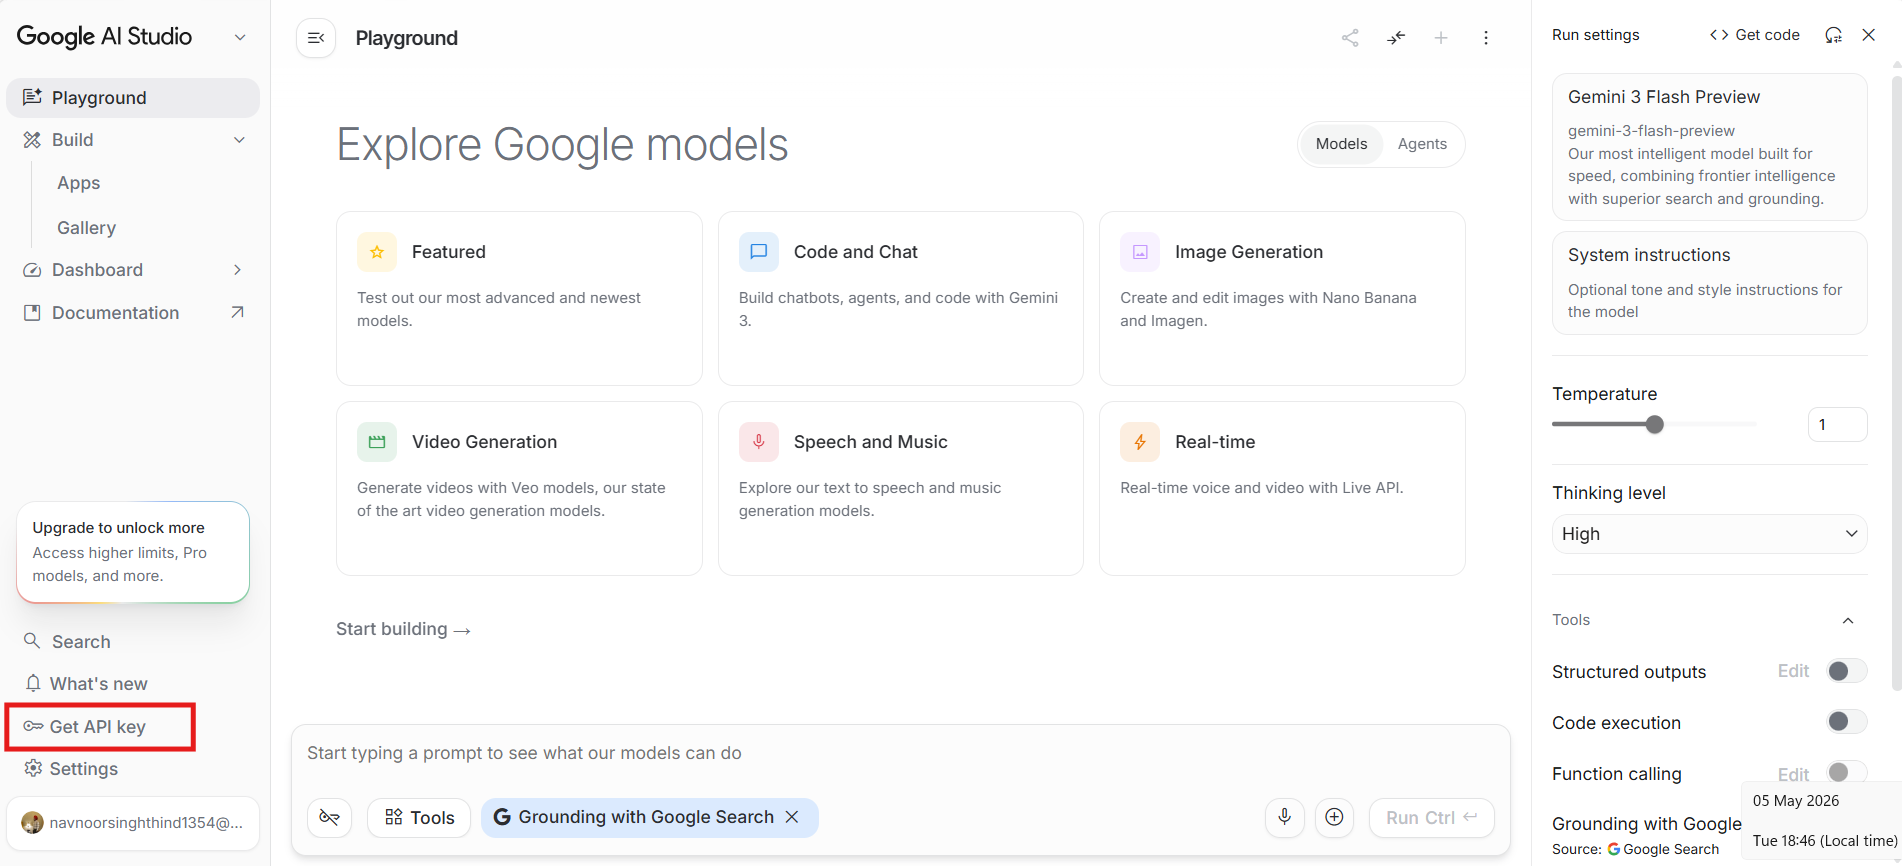The height and width of the screenshot is (866, 1902).
Task: Click the Real-time lightning bolt icon
Action: point(1140,442)
